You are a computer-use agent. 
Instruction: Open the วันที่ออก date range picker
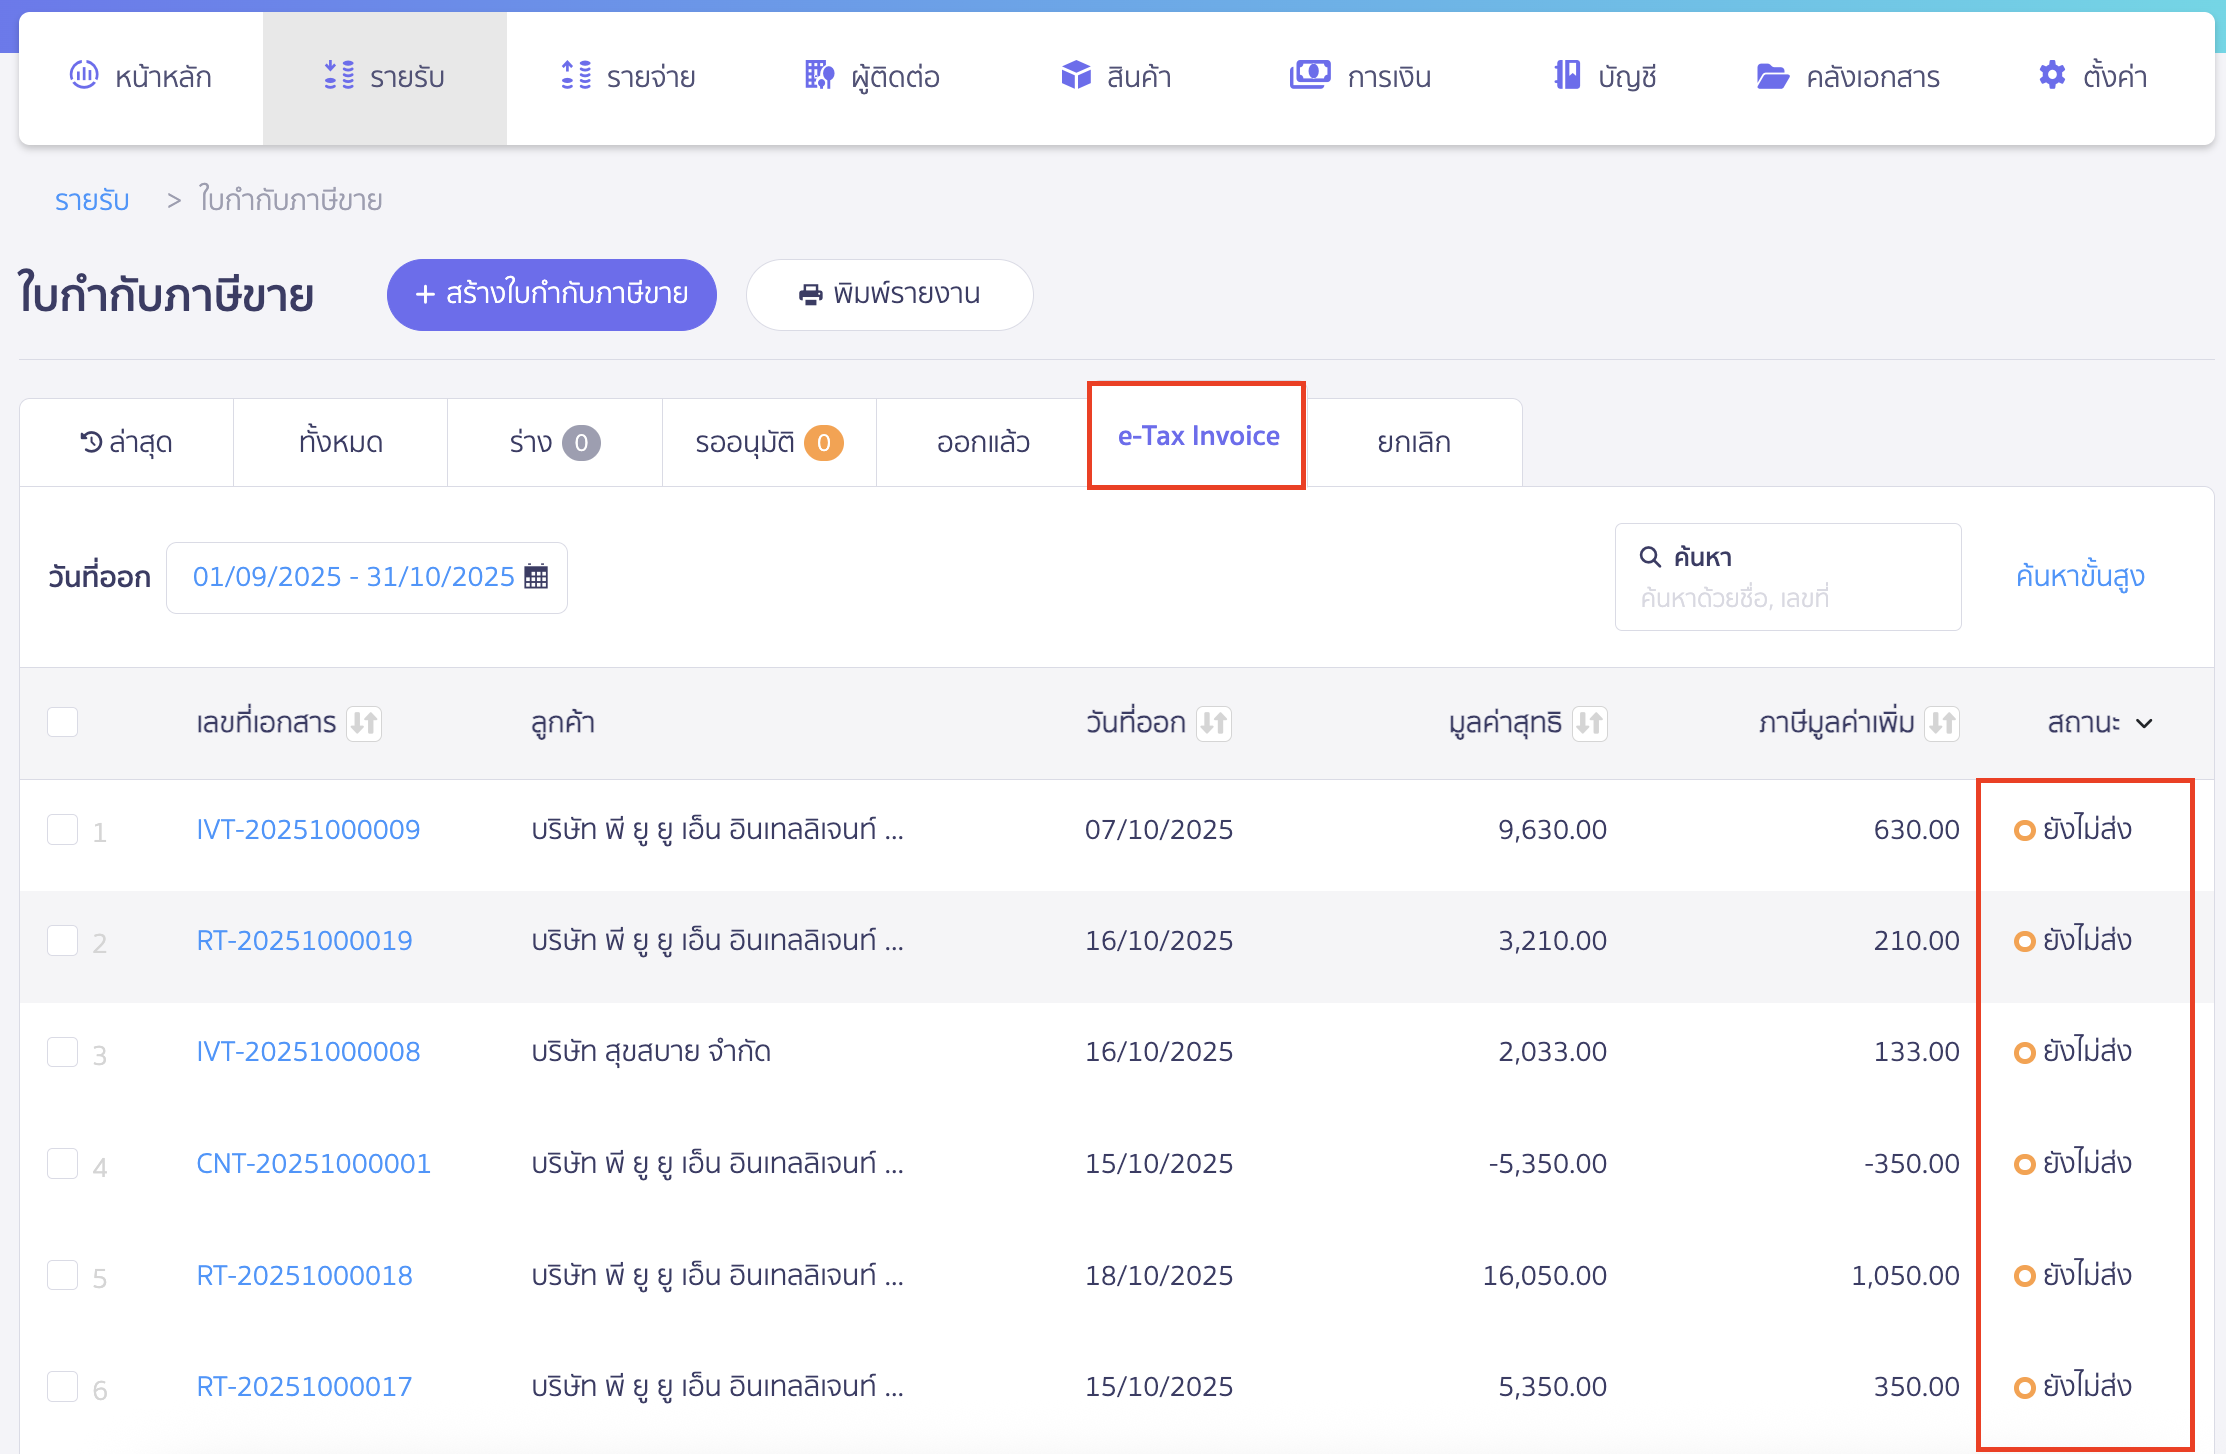(x=366, y=576)
